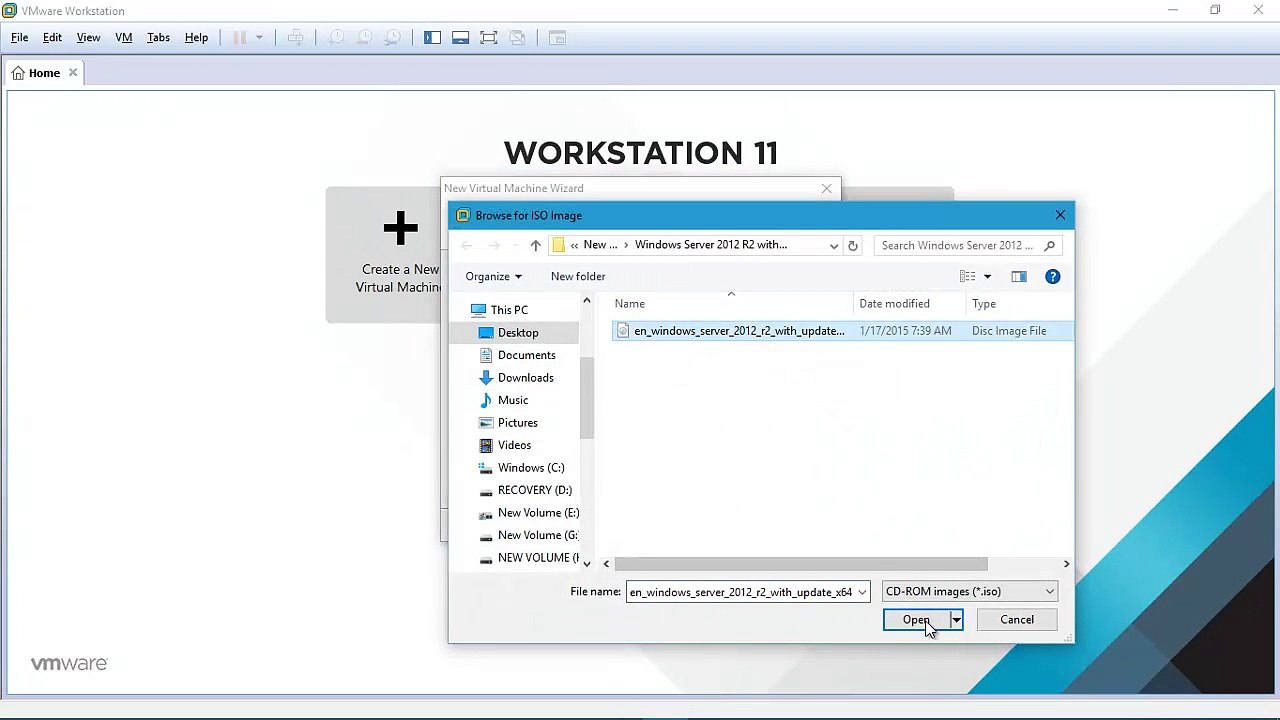Open the view options dropdown arrow
The width and height of the screenshot is (1280, 720).
[987, 277]
